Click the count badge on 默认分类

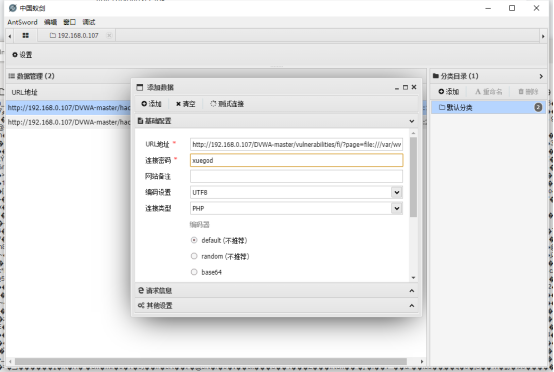[x=538, y=107]
